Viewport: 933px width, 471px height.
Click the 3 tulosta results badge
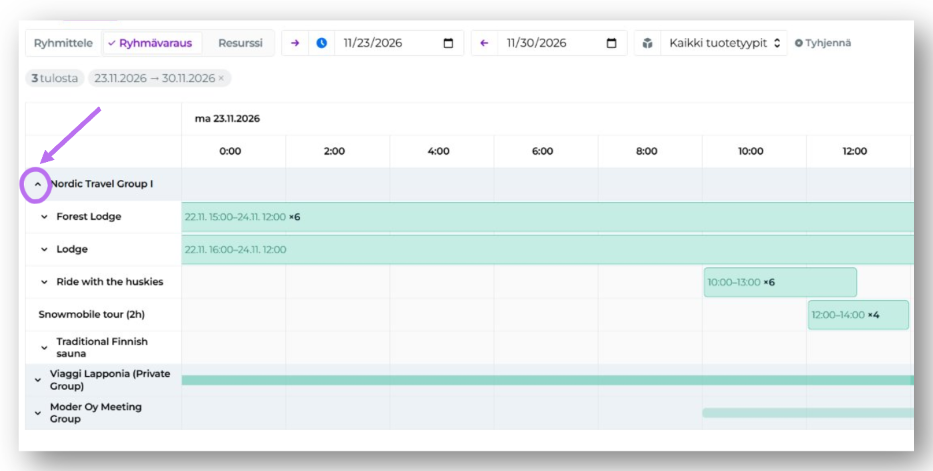coord(55,78)
